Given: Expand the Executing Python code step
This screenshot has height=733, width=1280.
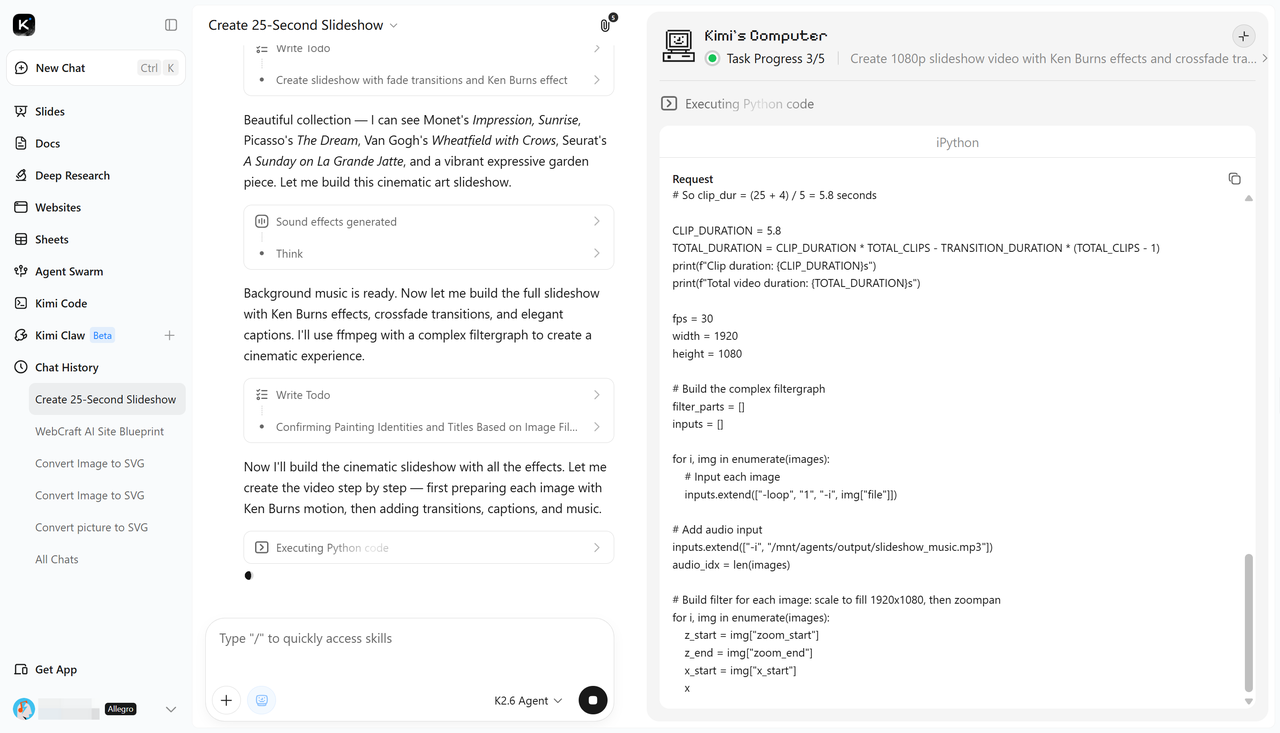Looking at the screenshot, I should coord(429,548).
